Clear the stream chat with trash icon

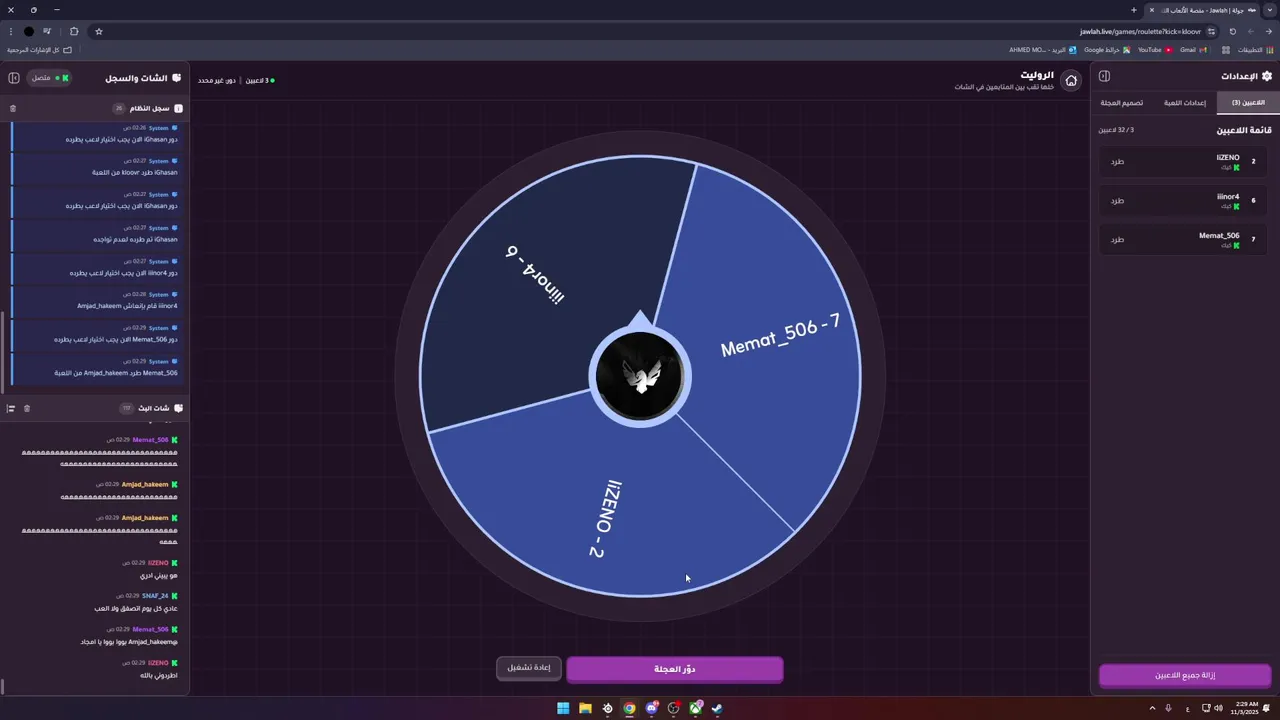(27, 408)
